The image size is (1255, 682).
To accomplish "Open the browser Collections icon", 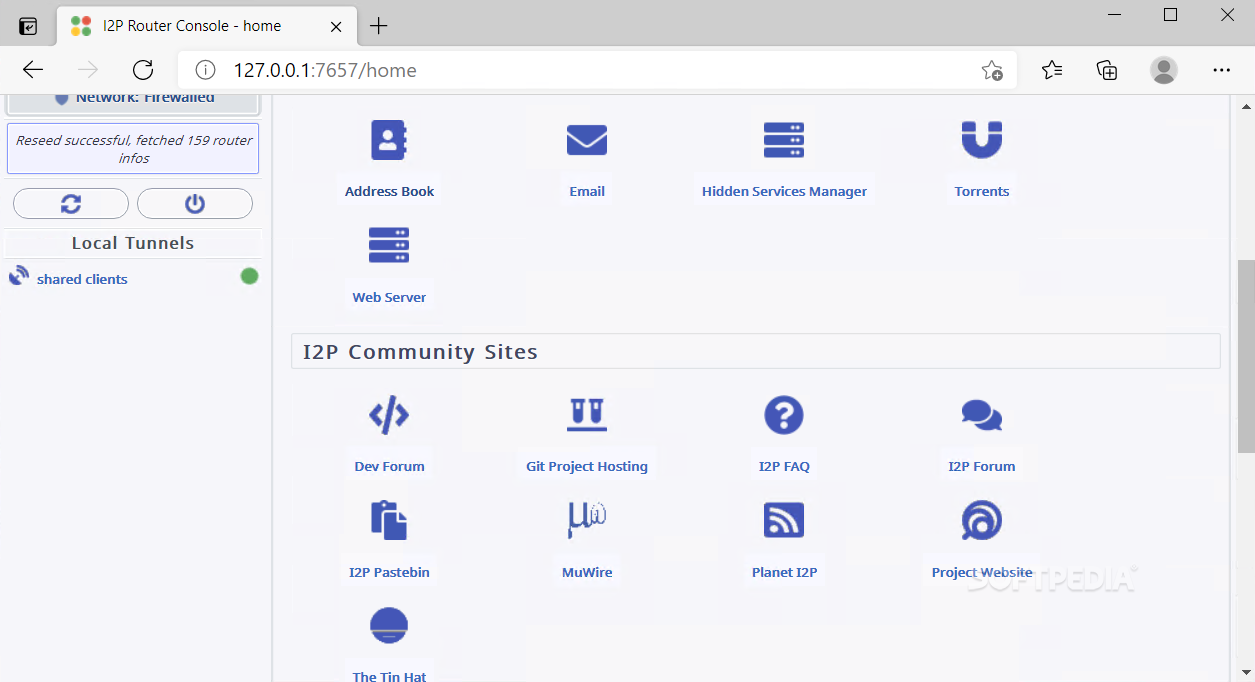I will [x=1107, y=70].
